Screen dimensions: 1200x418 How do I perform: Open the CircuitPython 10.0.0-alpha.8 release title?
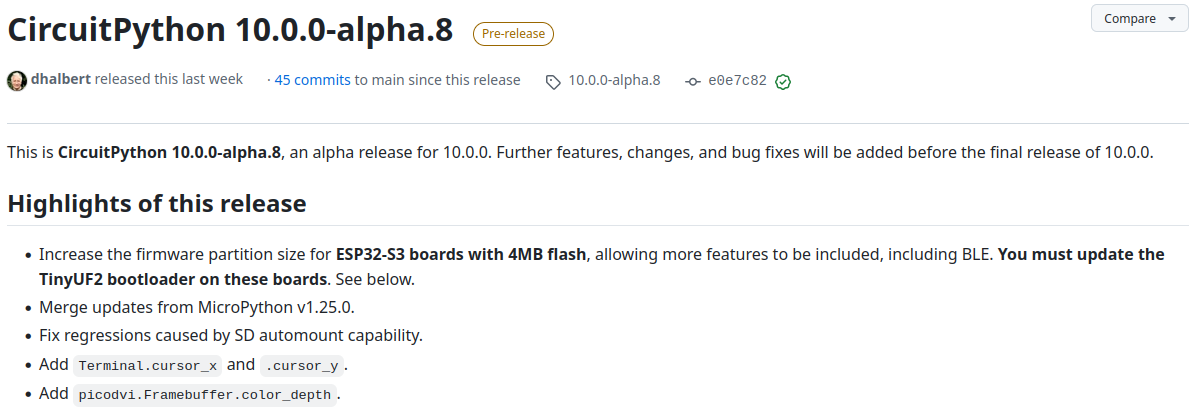pyautogui.click(x=231, y=30)
